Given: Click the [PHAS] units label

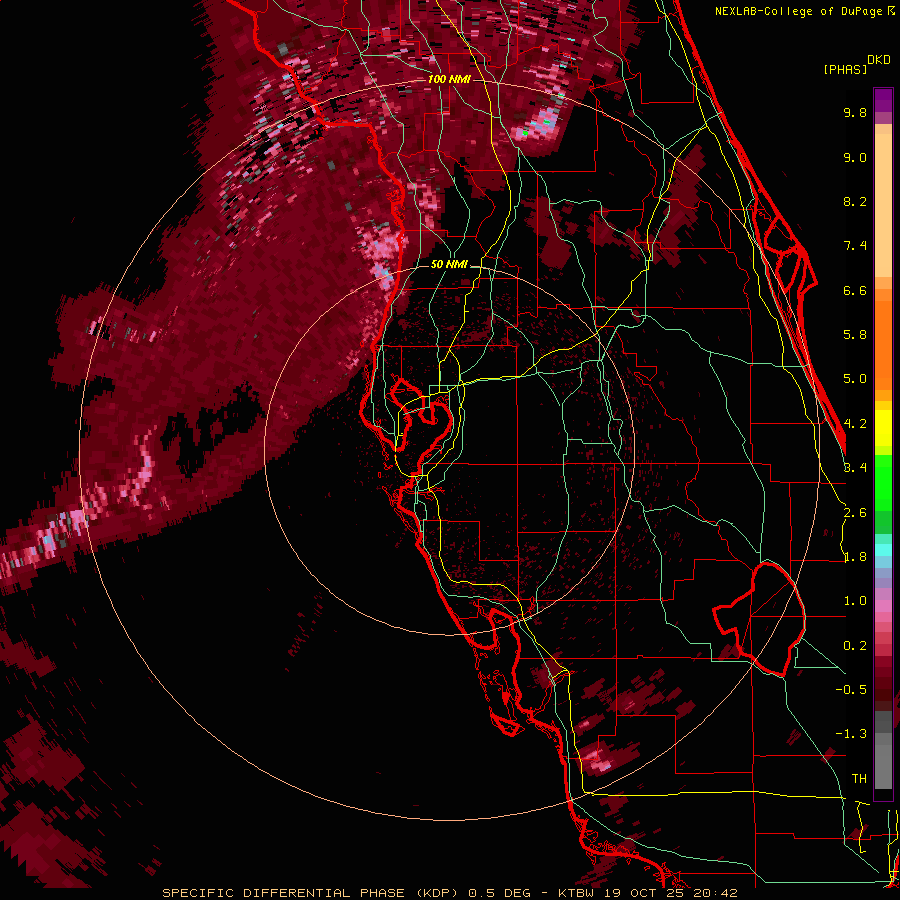Looking at the screenshot, I should pos(845,70).
